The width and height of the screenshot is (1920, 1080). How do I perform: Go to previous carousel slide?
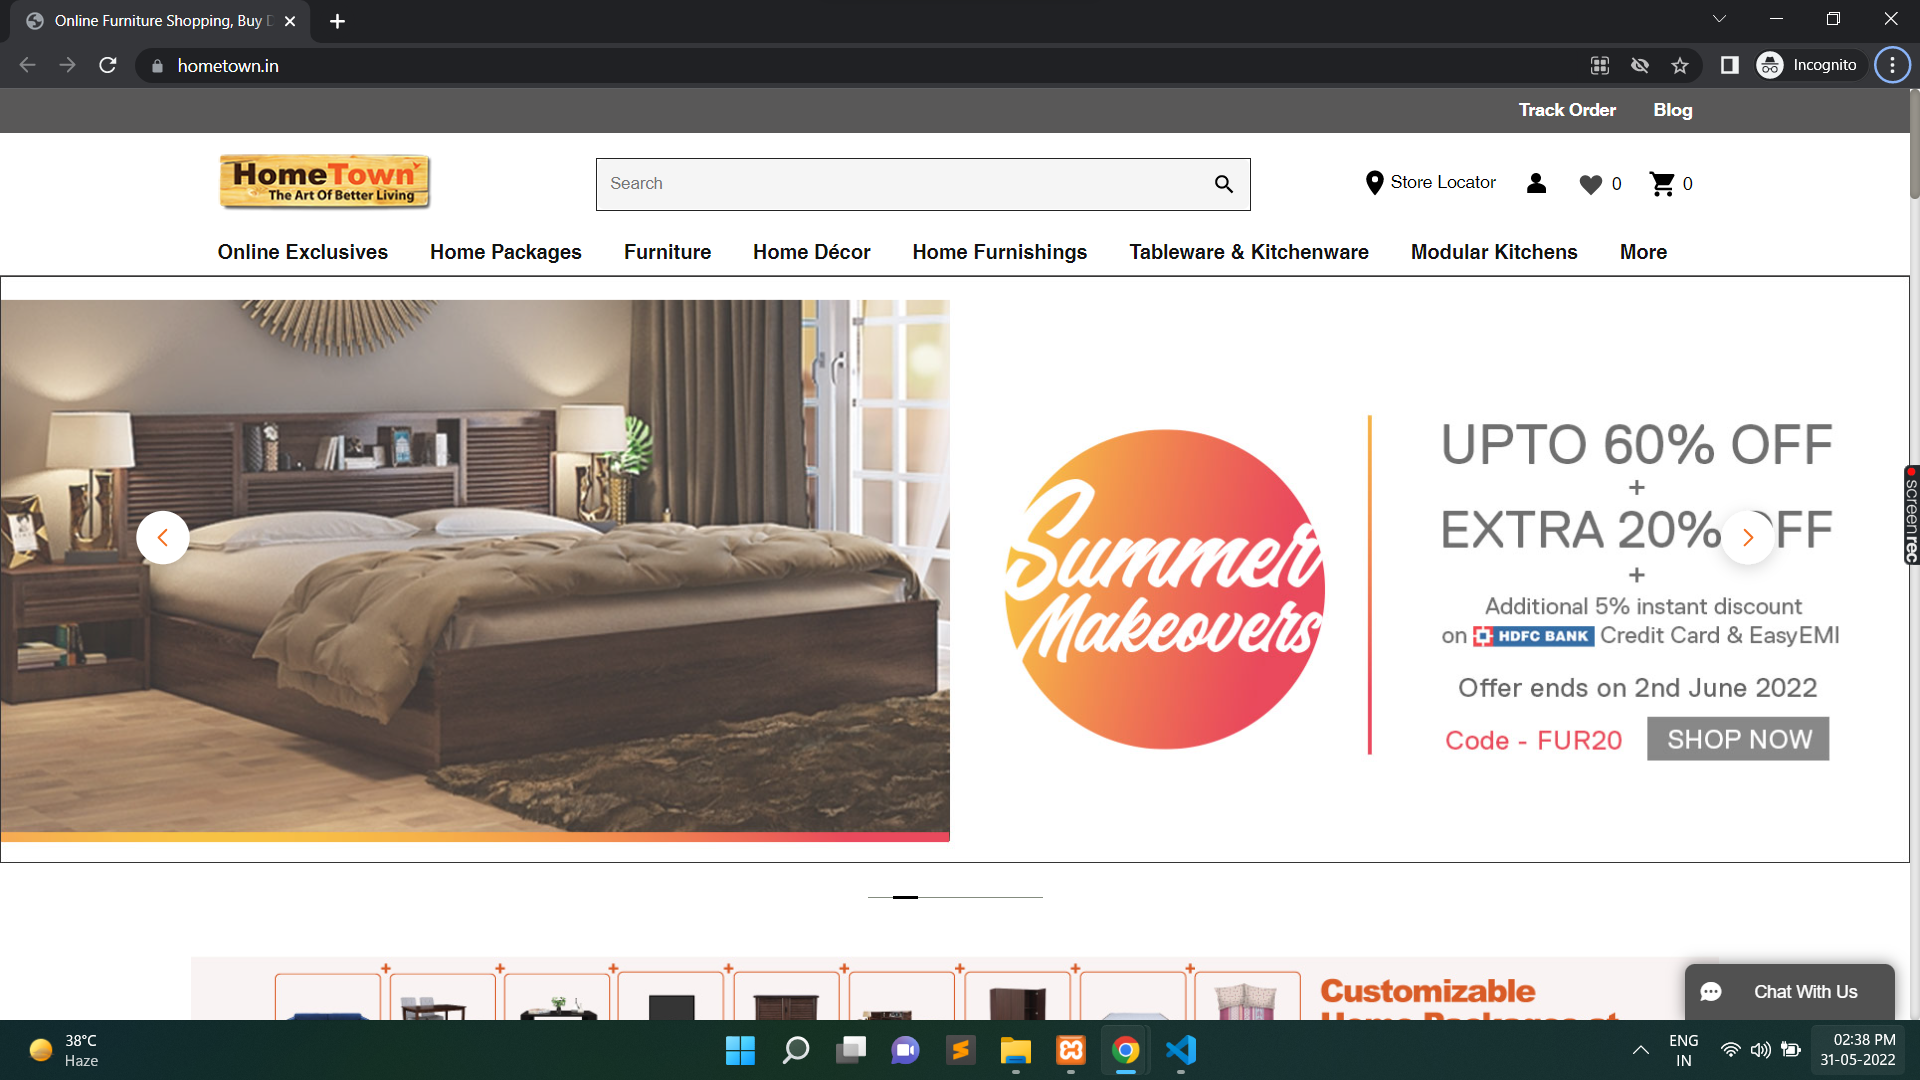tap(163, 538)
